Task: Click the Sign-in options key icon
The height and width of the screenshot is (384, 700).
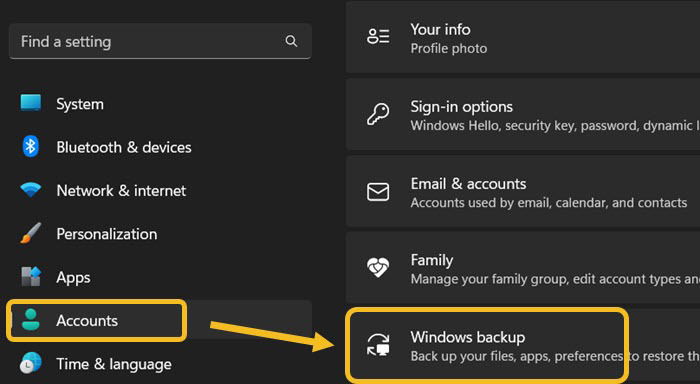Action: click(x=378, y=115)
